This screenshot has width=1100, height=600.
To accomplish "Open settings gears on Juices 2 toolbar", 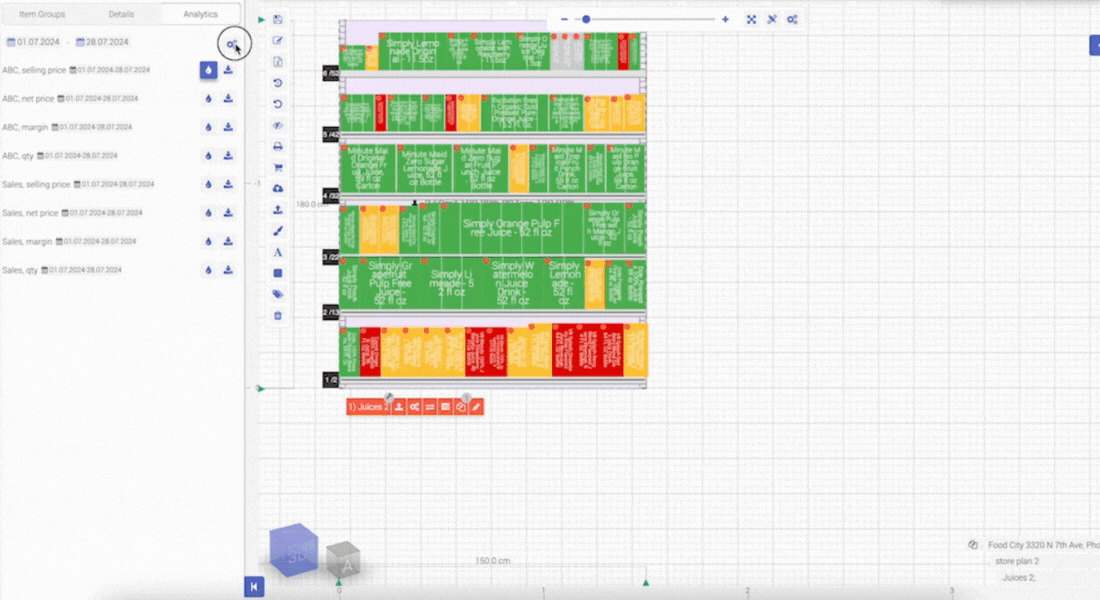I will (415, 407).
